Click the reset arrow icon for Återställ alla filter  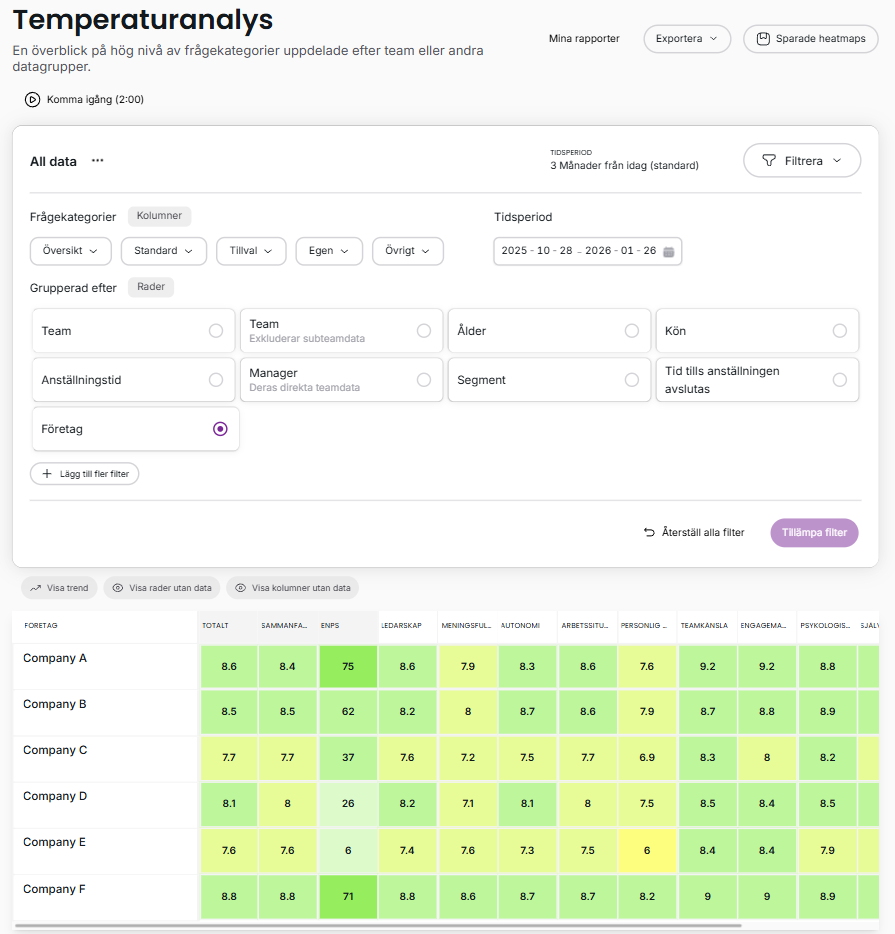click(x=649, y=533)
